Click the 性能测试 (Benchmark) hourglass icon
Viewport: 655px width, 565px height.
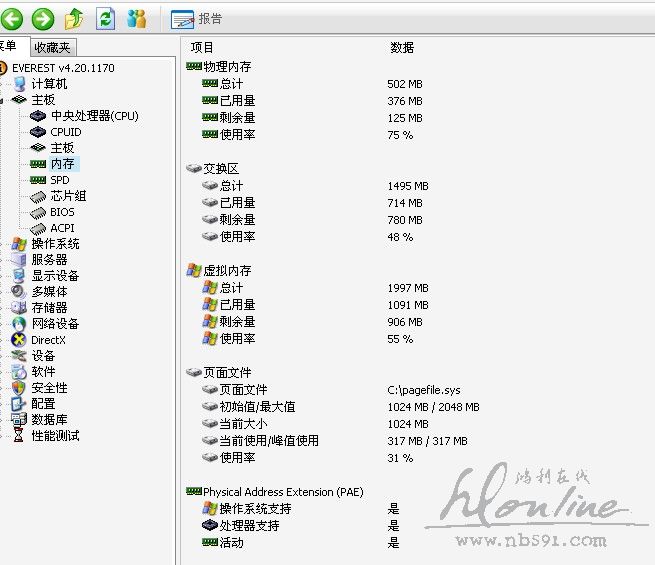(18, 436)
